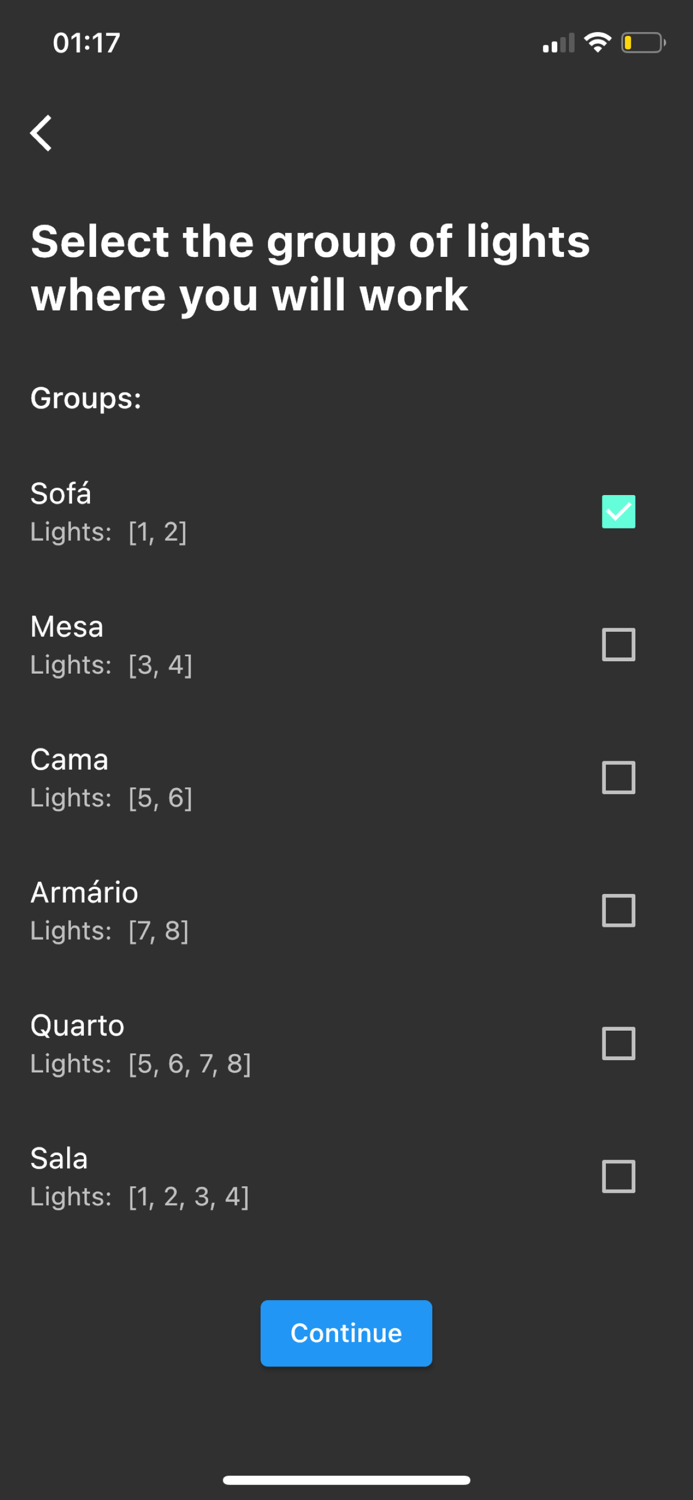The height and width of the screenshot is (1500, 693).
Task: Click the Cama group name
Action: coord(69,759)
